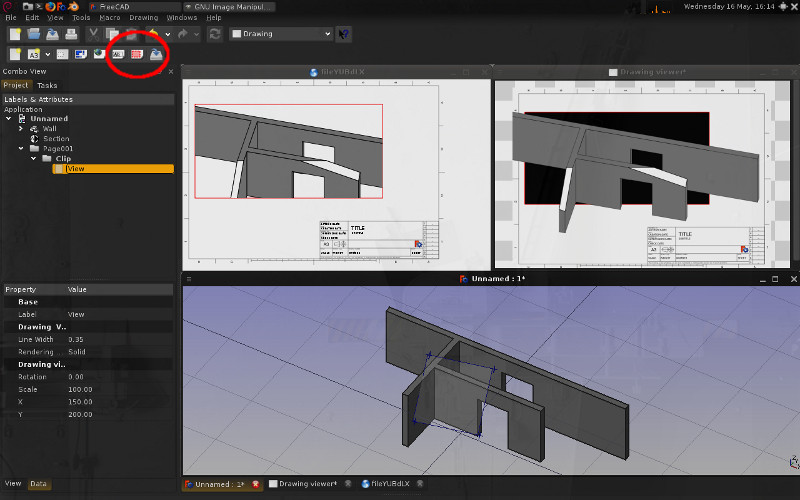Open the Undo history dropdown arrow
The height and width of the screenshot is (500, 800).
pyautogui.click(x=168, y=35)
